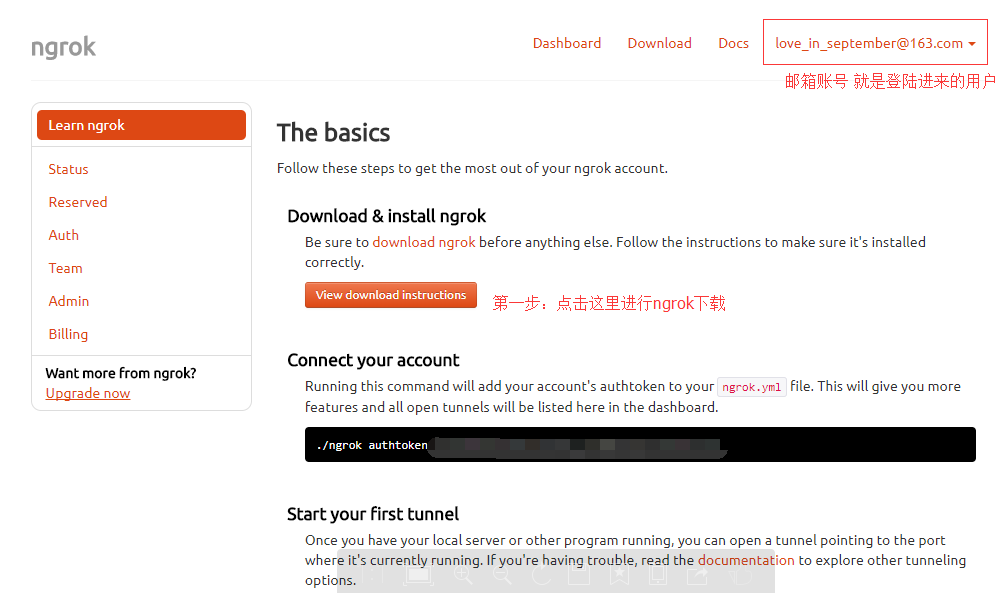
Task: Follow the 'download ngrok' inline link
Action: [424, 242]
